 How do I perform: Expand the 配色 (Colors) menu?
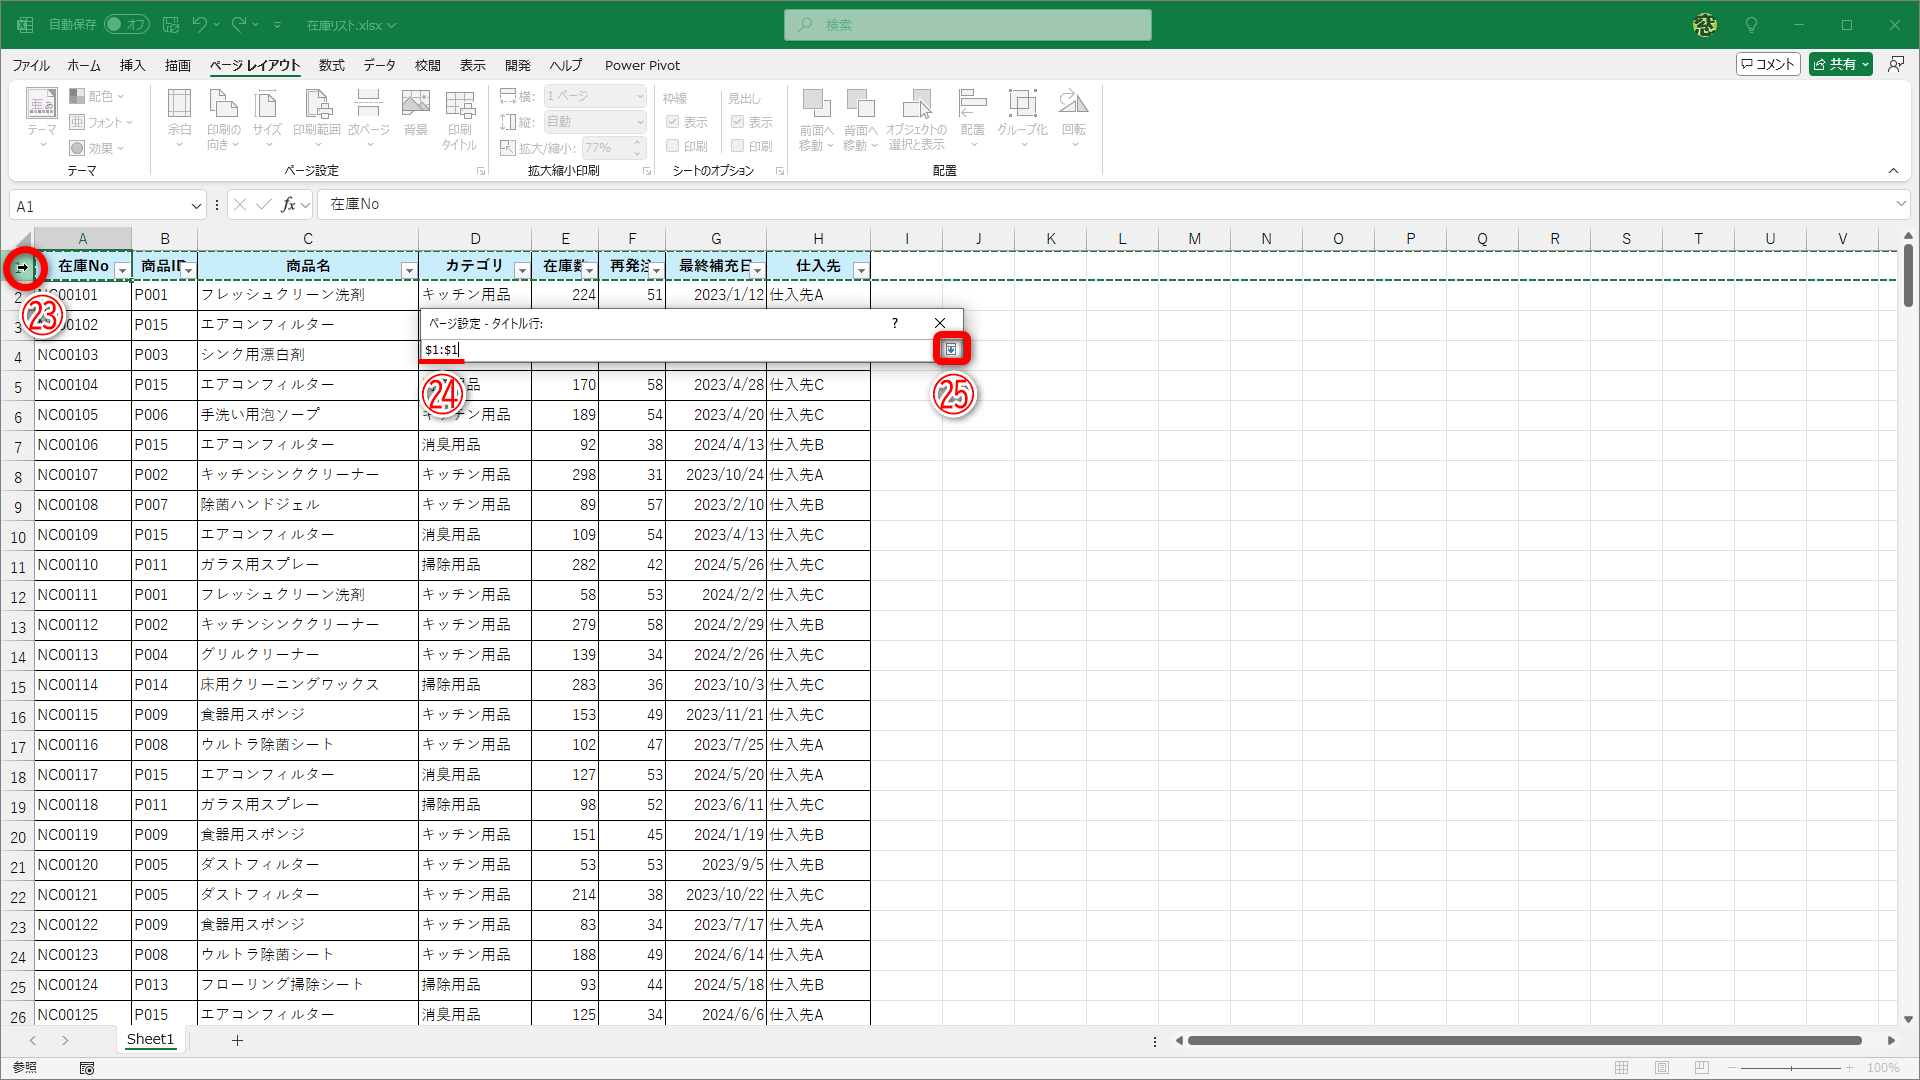98,96
